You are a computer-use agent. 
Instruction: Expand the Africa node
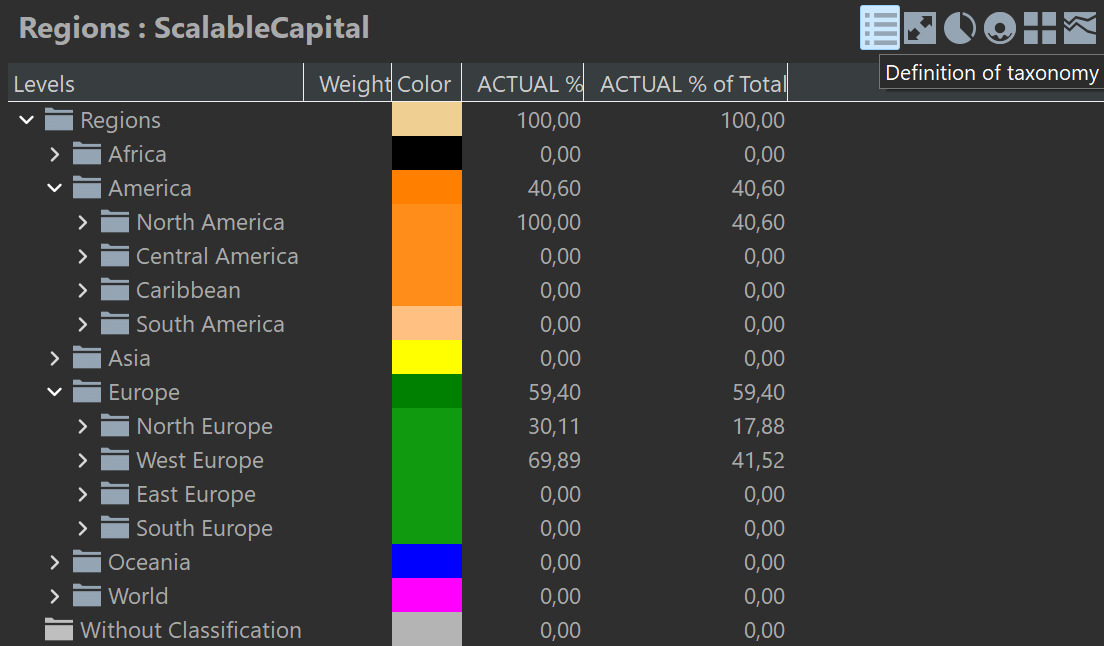tap(54, 154)
